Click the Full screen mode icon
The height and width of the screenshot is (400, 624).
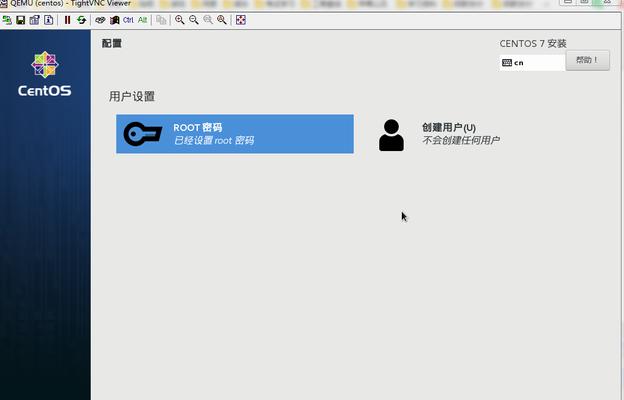pos(241,20)
